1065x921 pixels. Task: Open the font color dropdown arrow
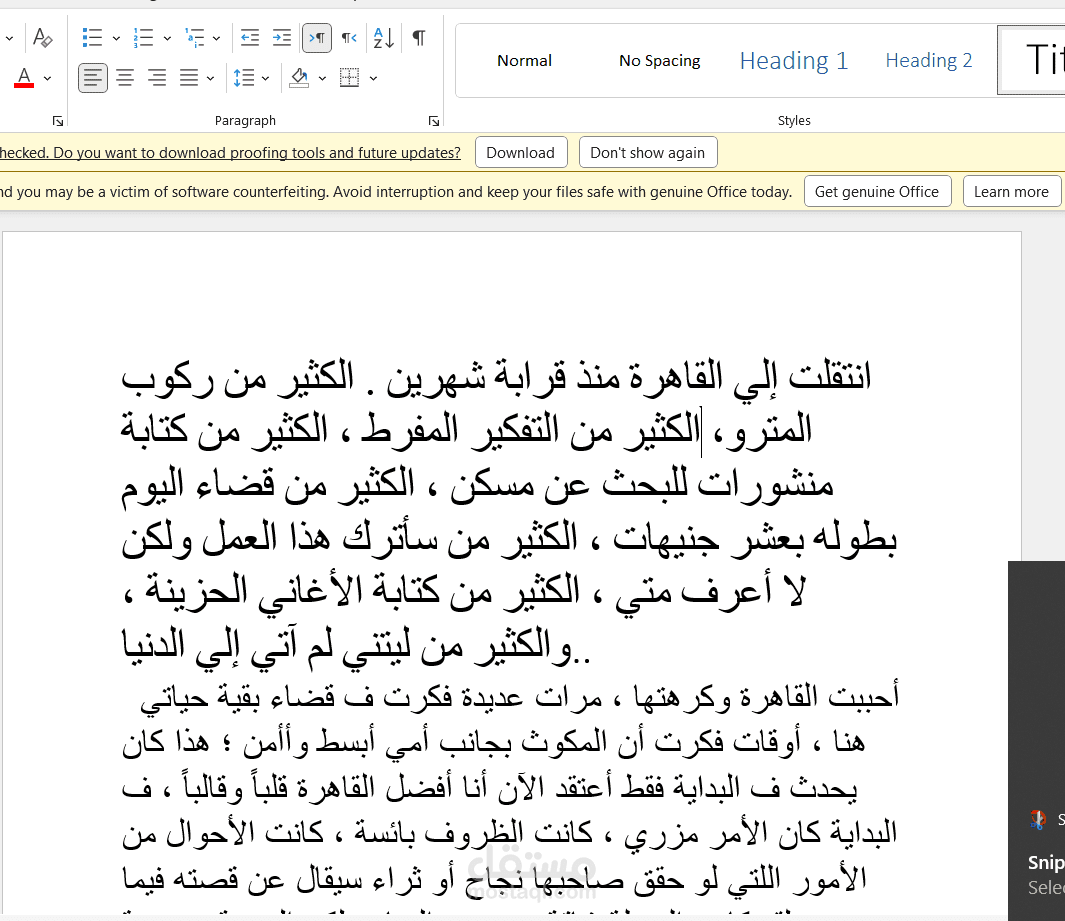(x=48, y=78)
